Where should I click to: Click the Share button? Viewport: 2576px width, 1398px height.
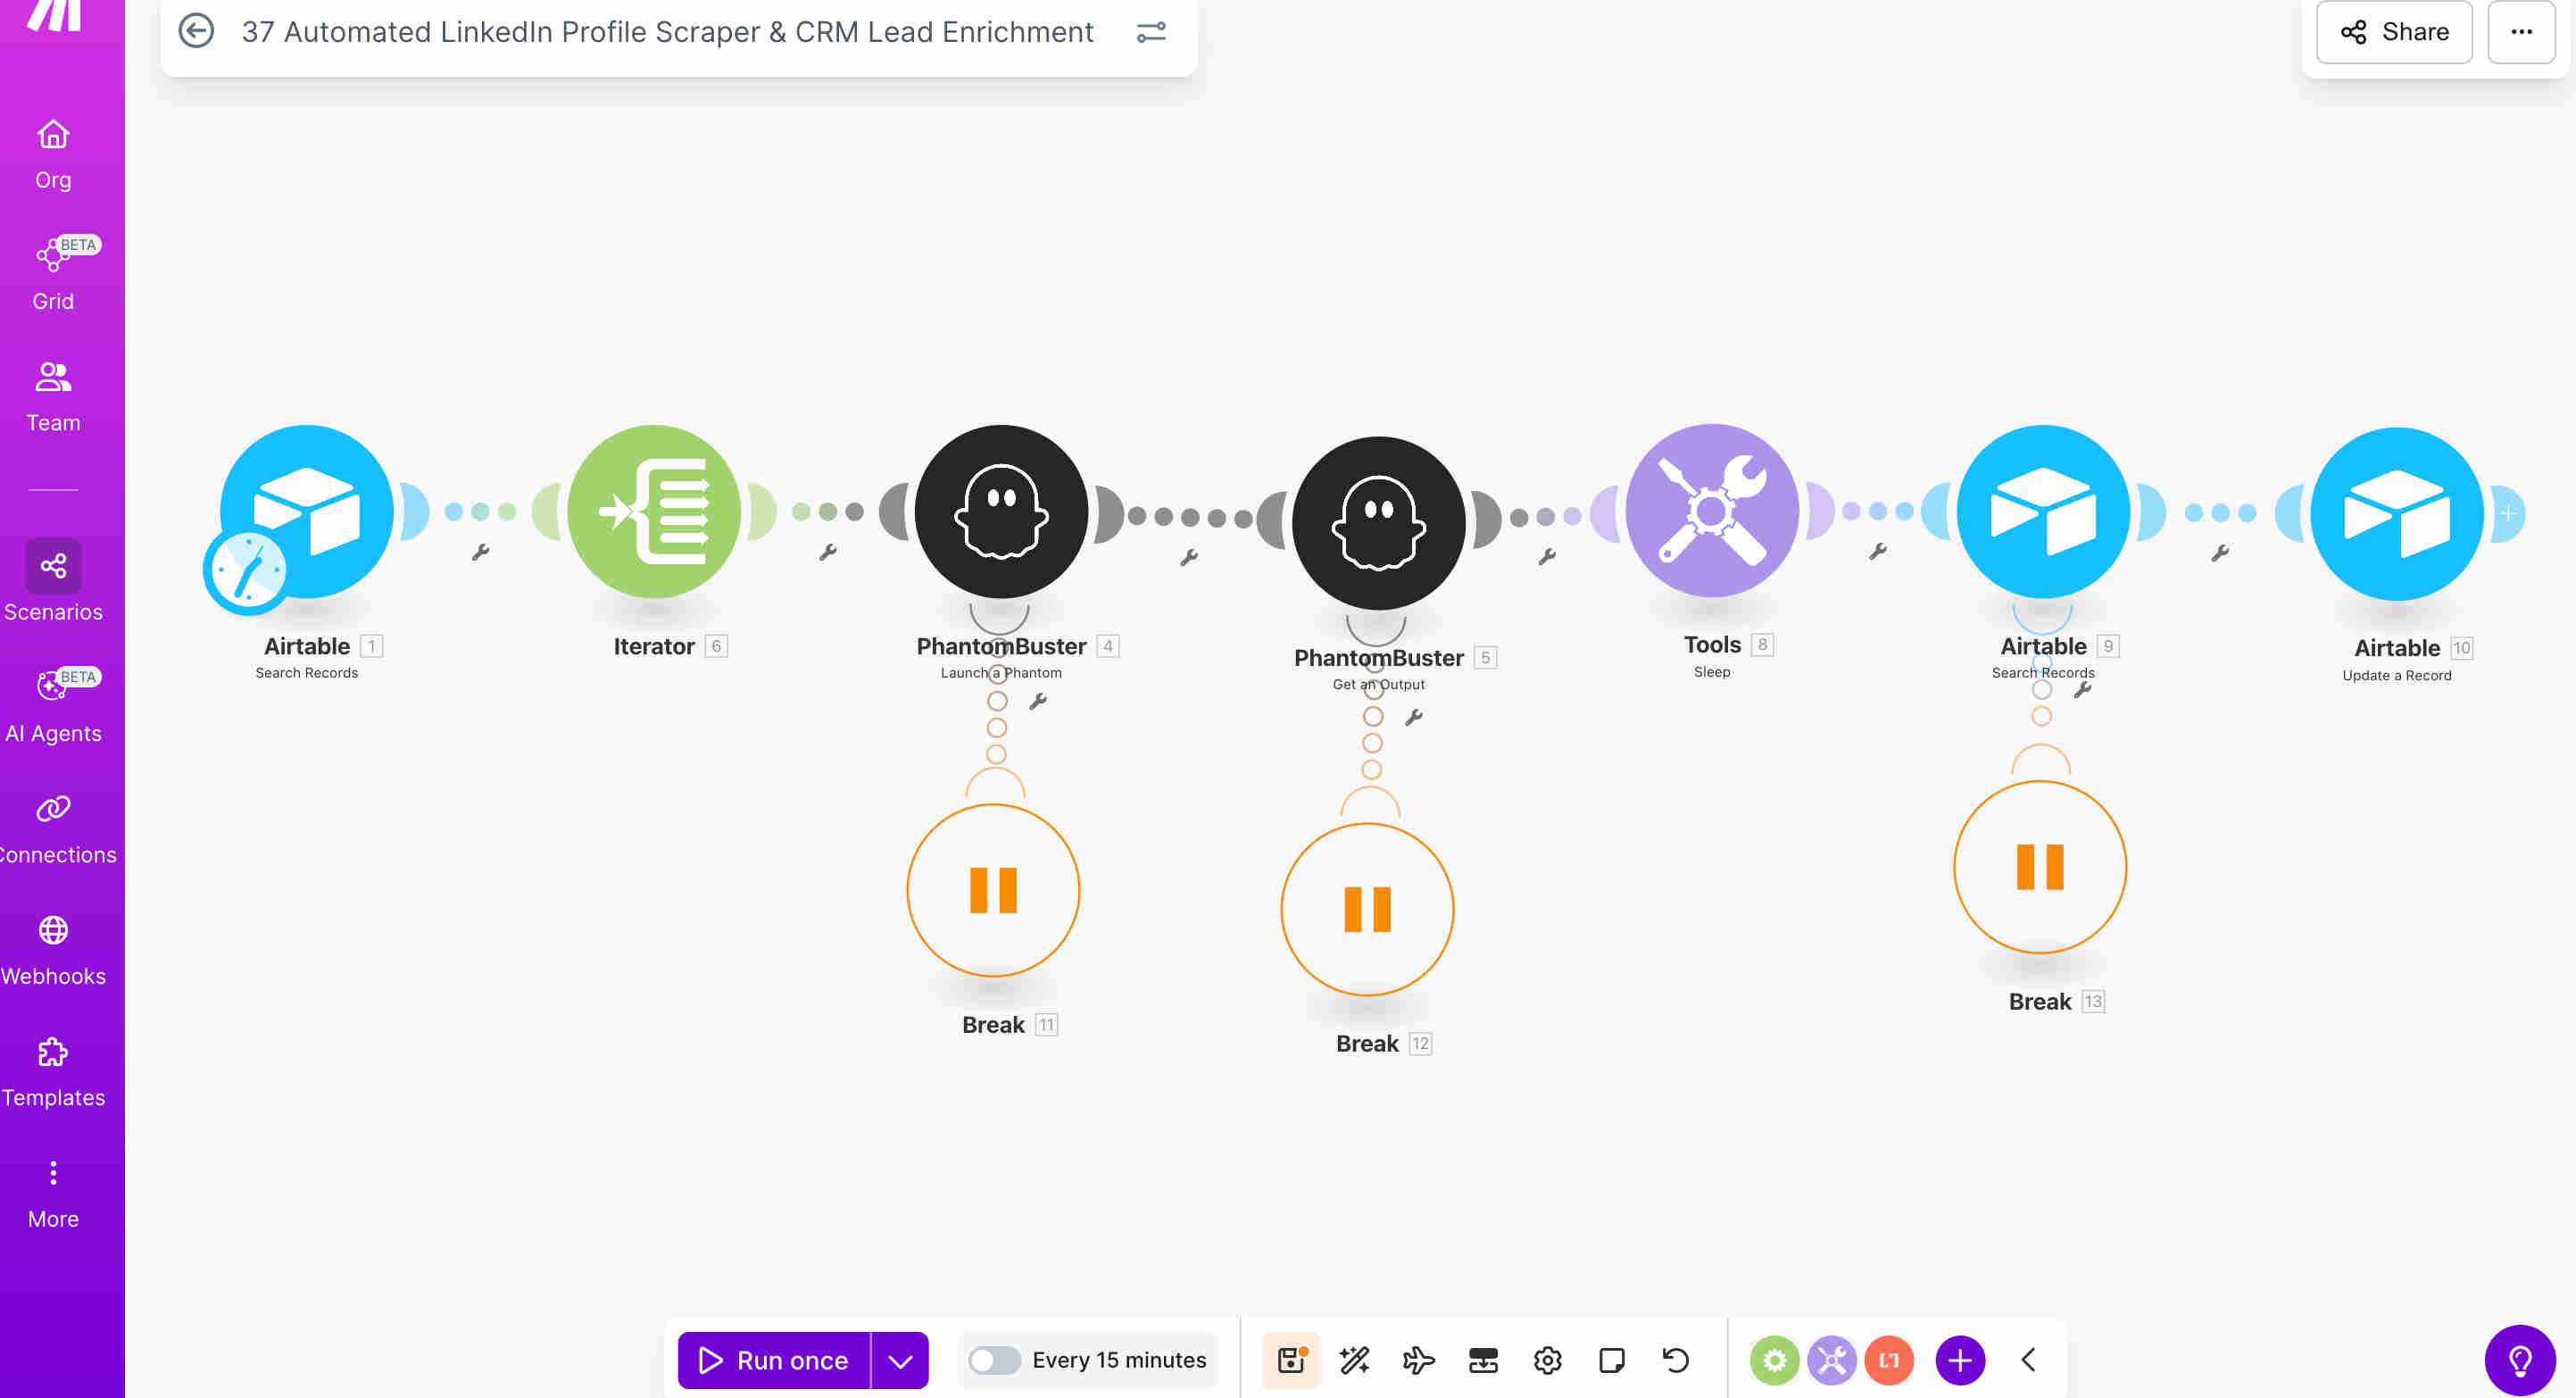[x=2394, y=32]
